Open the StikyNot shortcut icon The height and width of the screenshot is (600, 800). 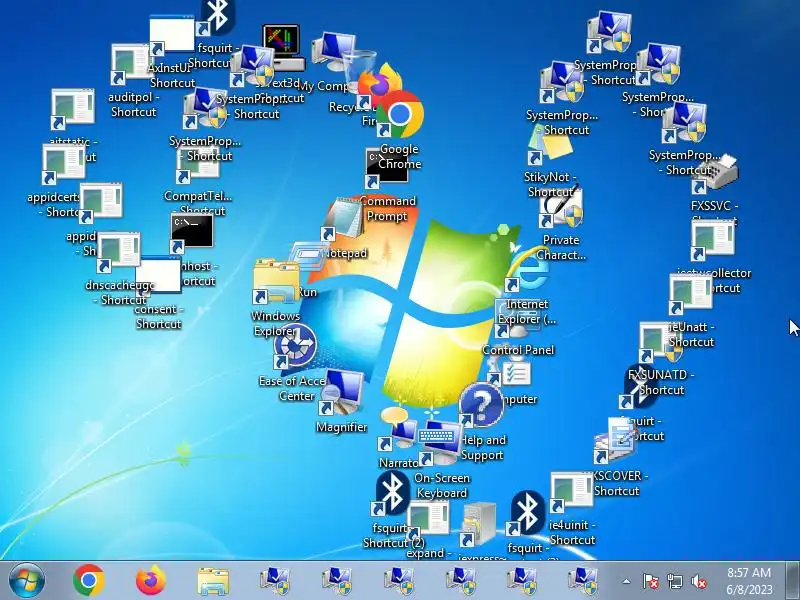(x=550, y=145)
